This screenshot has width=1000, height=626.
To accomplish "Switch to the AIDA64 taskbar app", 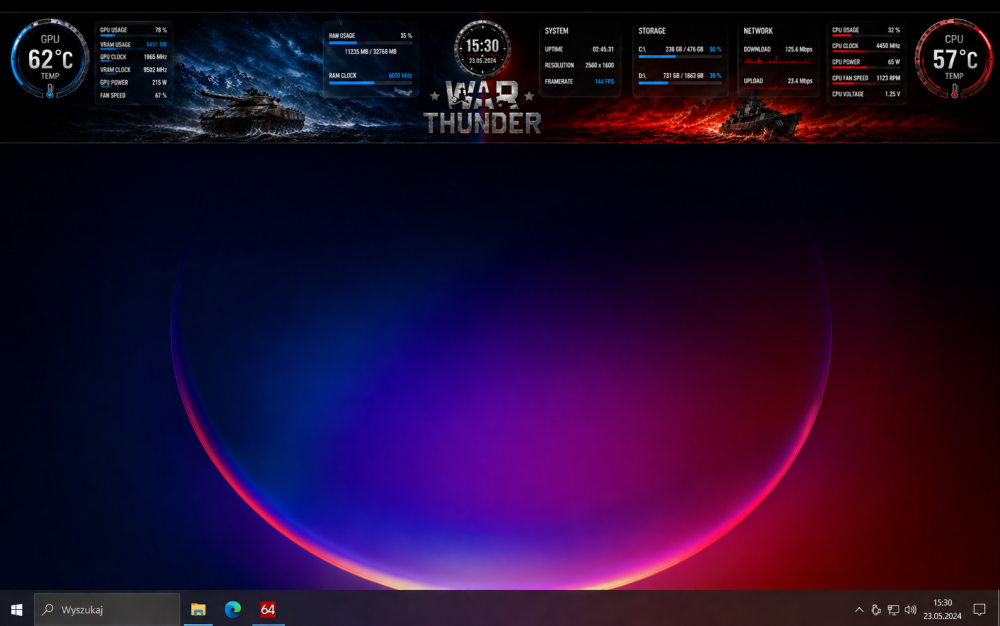I will click(x=267, y=609).
